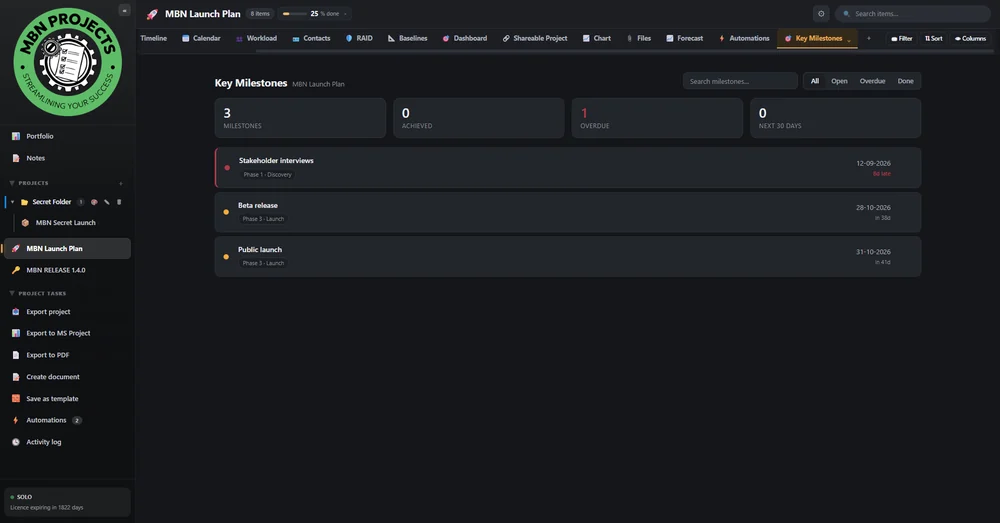Click the red status dot on Stakeholder interviews

click(x=227, y=168)
